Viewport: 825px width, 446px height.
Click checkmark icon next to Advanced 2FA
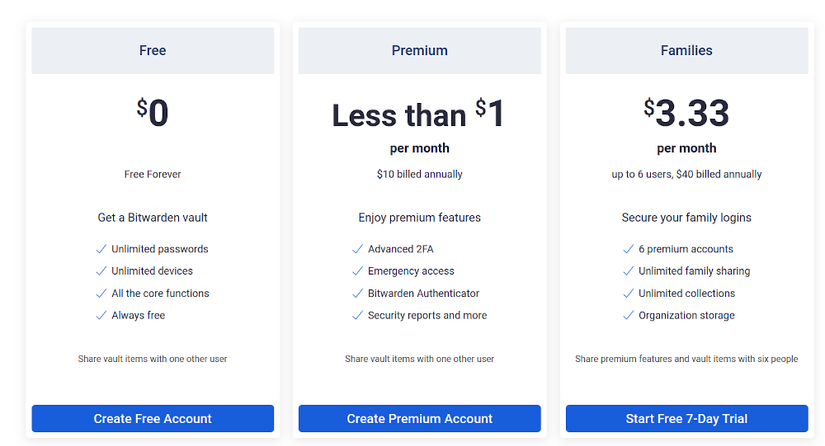pyautogui.click(x=357, y=249)
